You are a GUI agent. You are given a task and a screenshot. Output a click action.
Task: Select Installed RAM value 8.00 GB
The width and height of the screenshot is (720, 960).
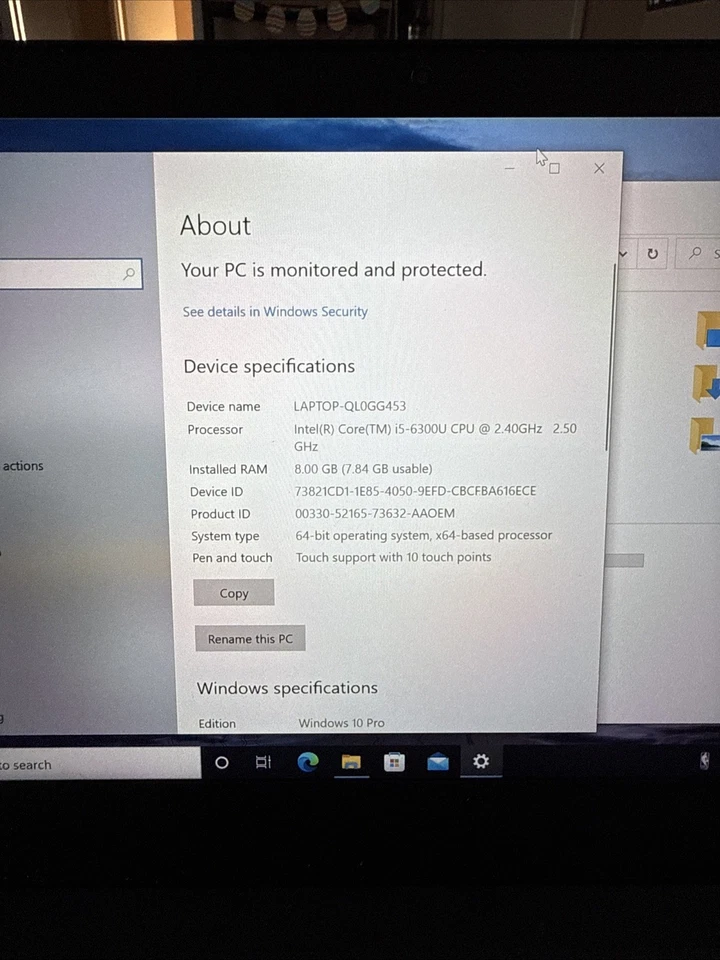pos(363,469)
